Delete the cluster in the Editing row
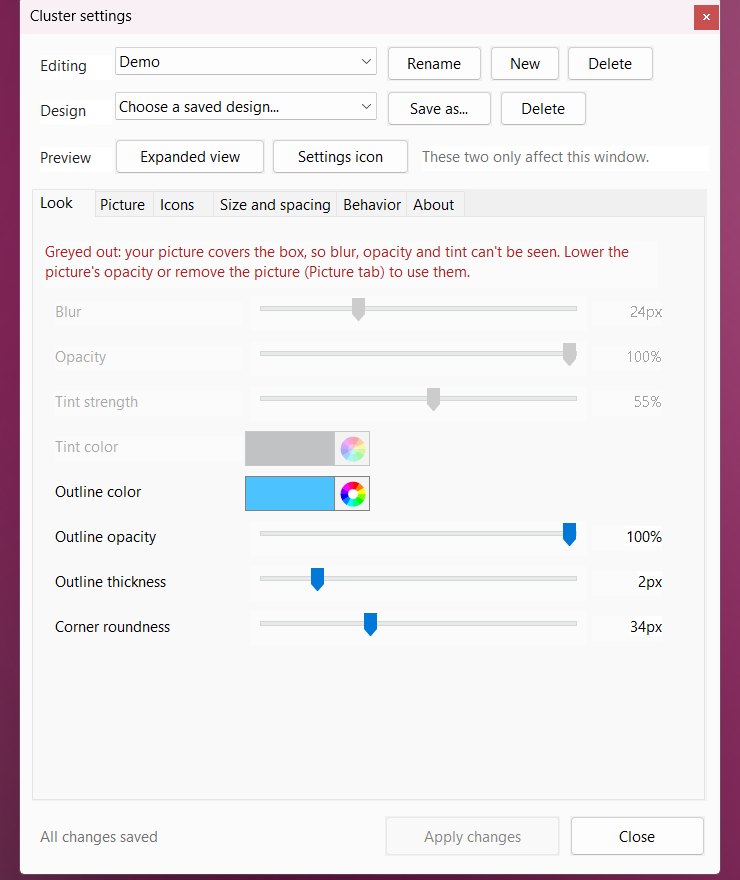 click(x=610, y=64)
